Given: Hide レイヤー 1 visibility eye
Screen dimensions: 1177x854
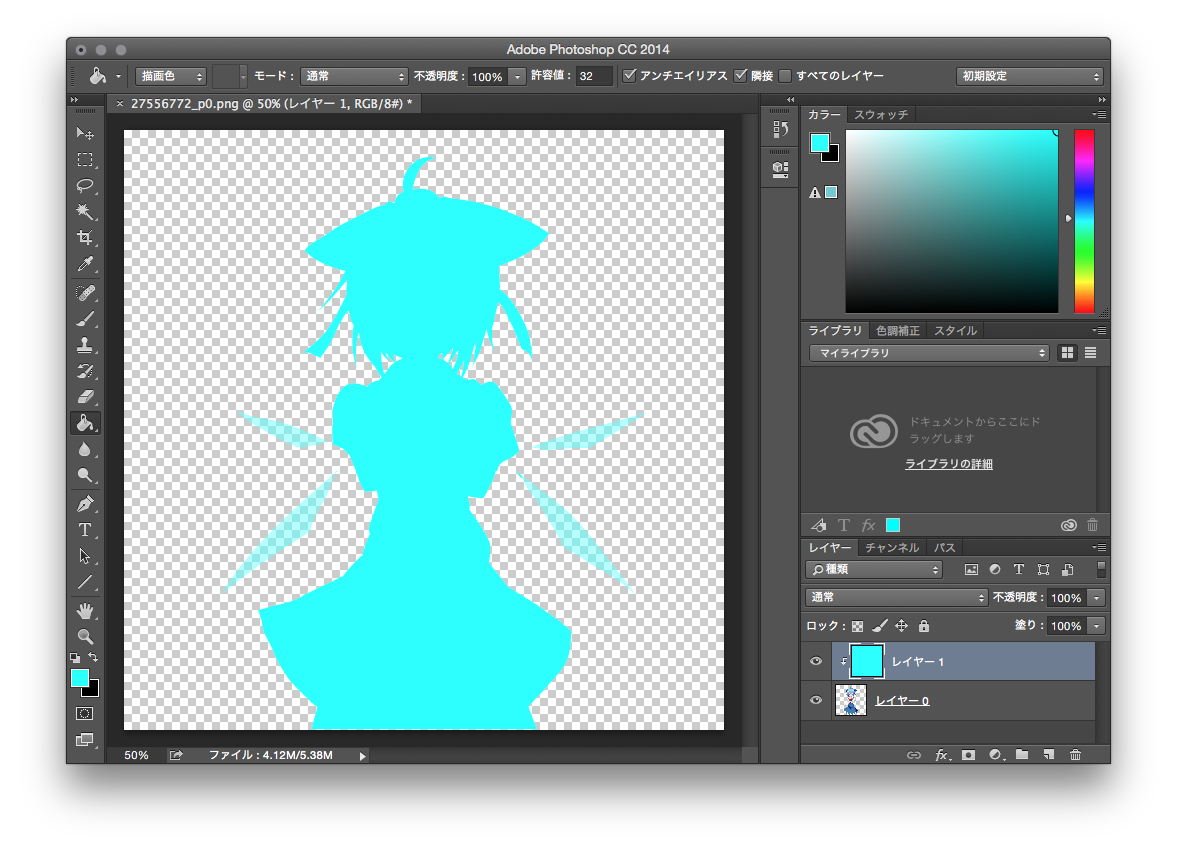Looking at the screenshot, I should coord(816,661).
